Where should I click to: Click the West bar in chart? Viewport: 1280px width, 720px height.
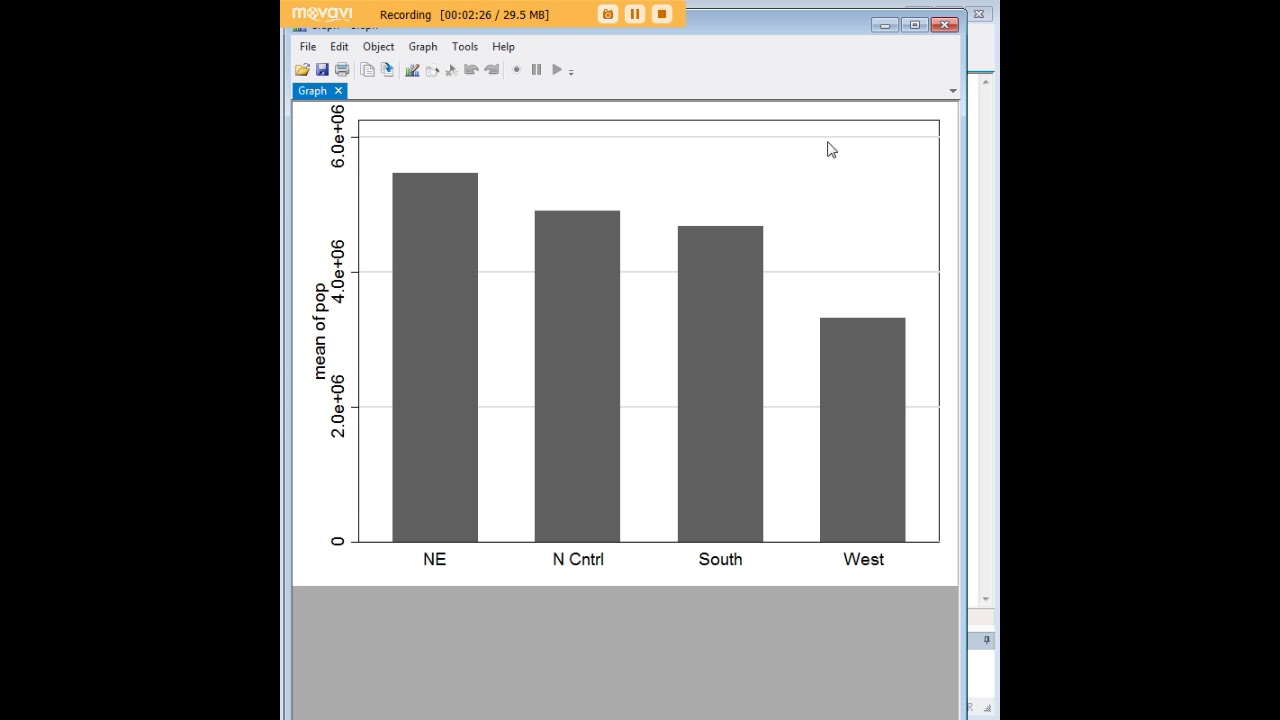click(x=862, y=430)
